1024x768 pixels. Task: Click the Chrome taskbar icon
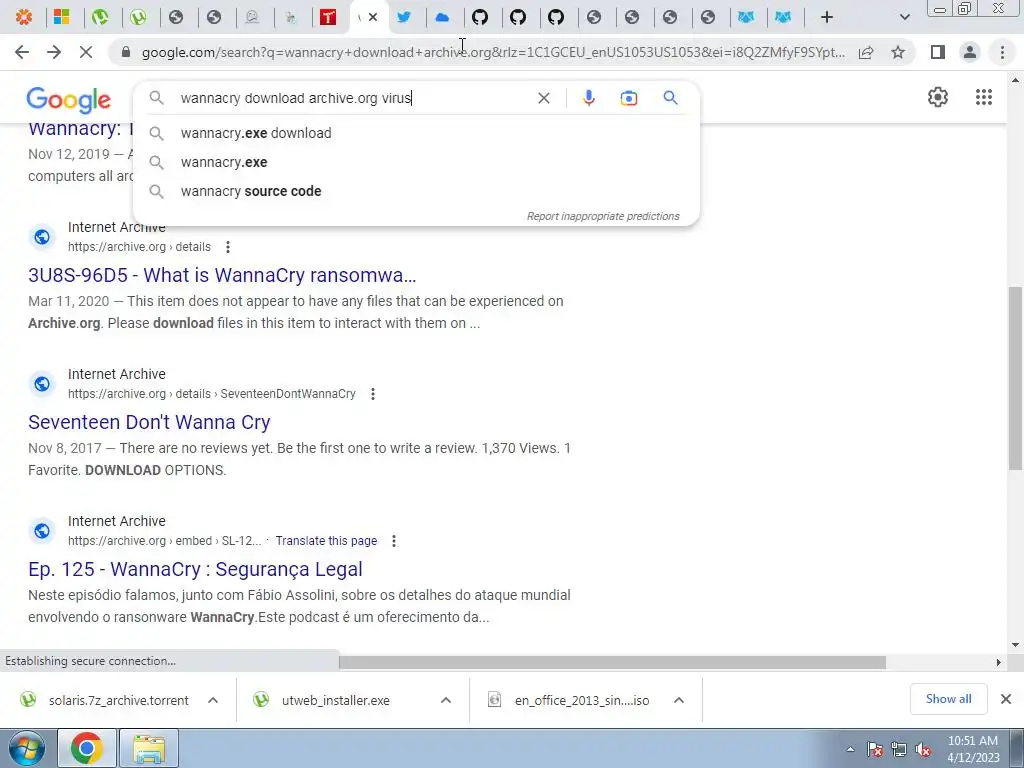click(87, 748)
